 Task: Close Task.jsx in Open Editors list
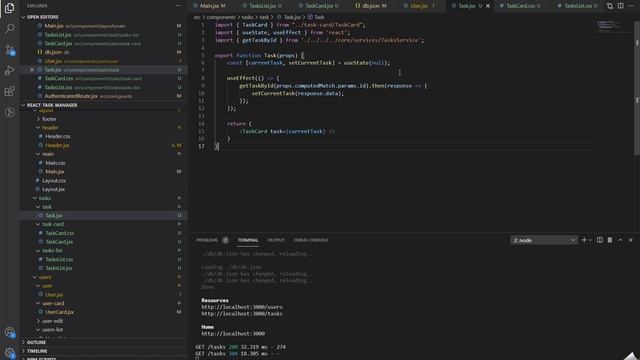pyautogui.click(x=32, y=70)
